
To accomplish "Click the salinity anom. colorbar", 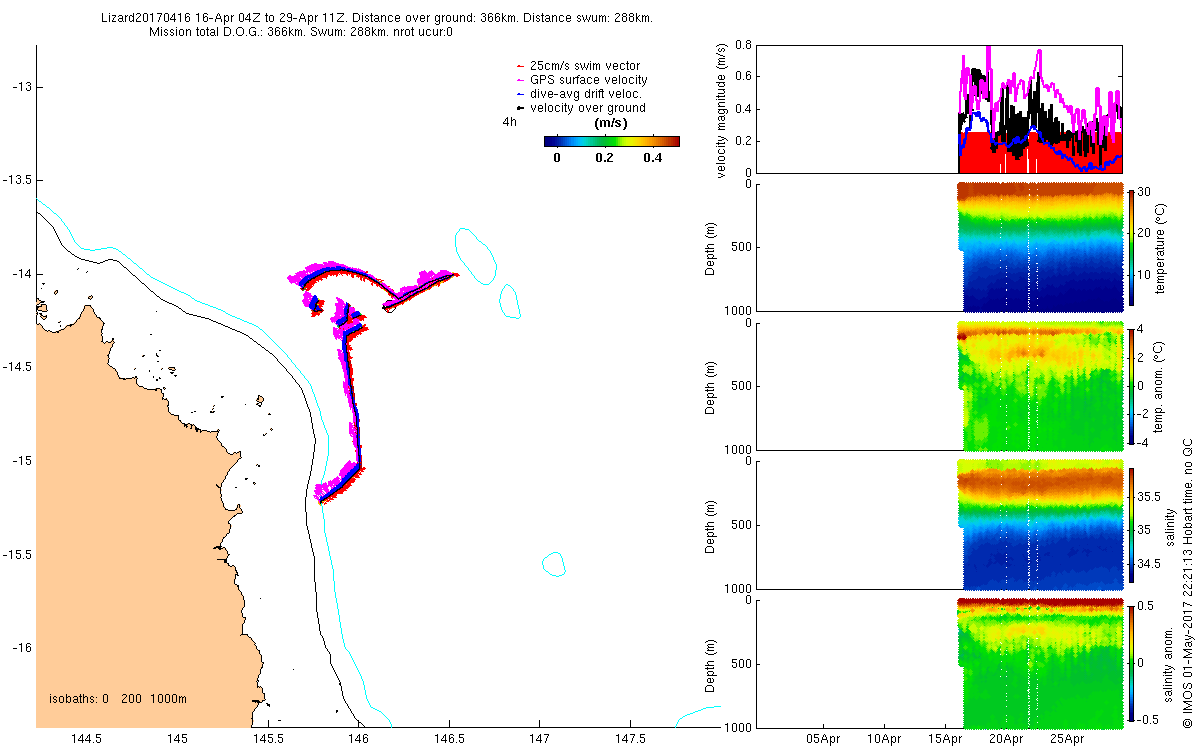I will coord(1131,663).
